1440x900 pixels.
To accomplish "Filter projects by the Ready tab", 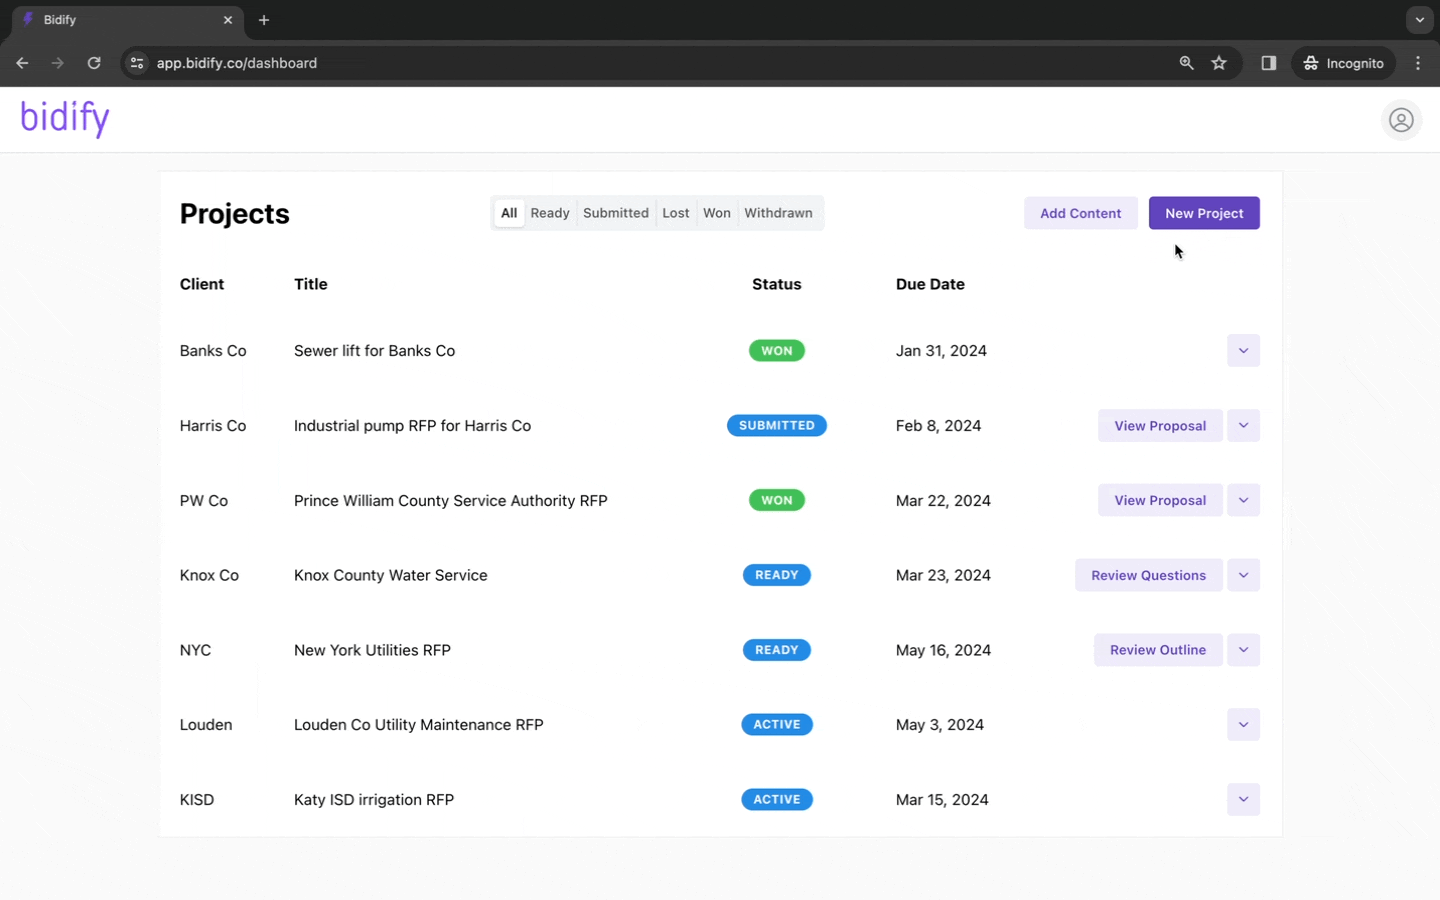I will [x=550, y=213].
